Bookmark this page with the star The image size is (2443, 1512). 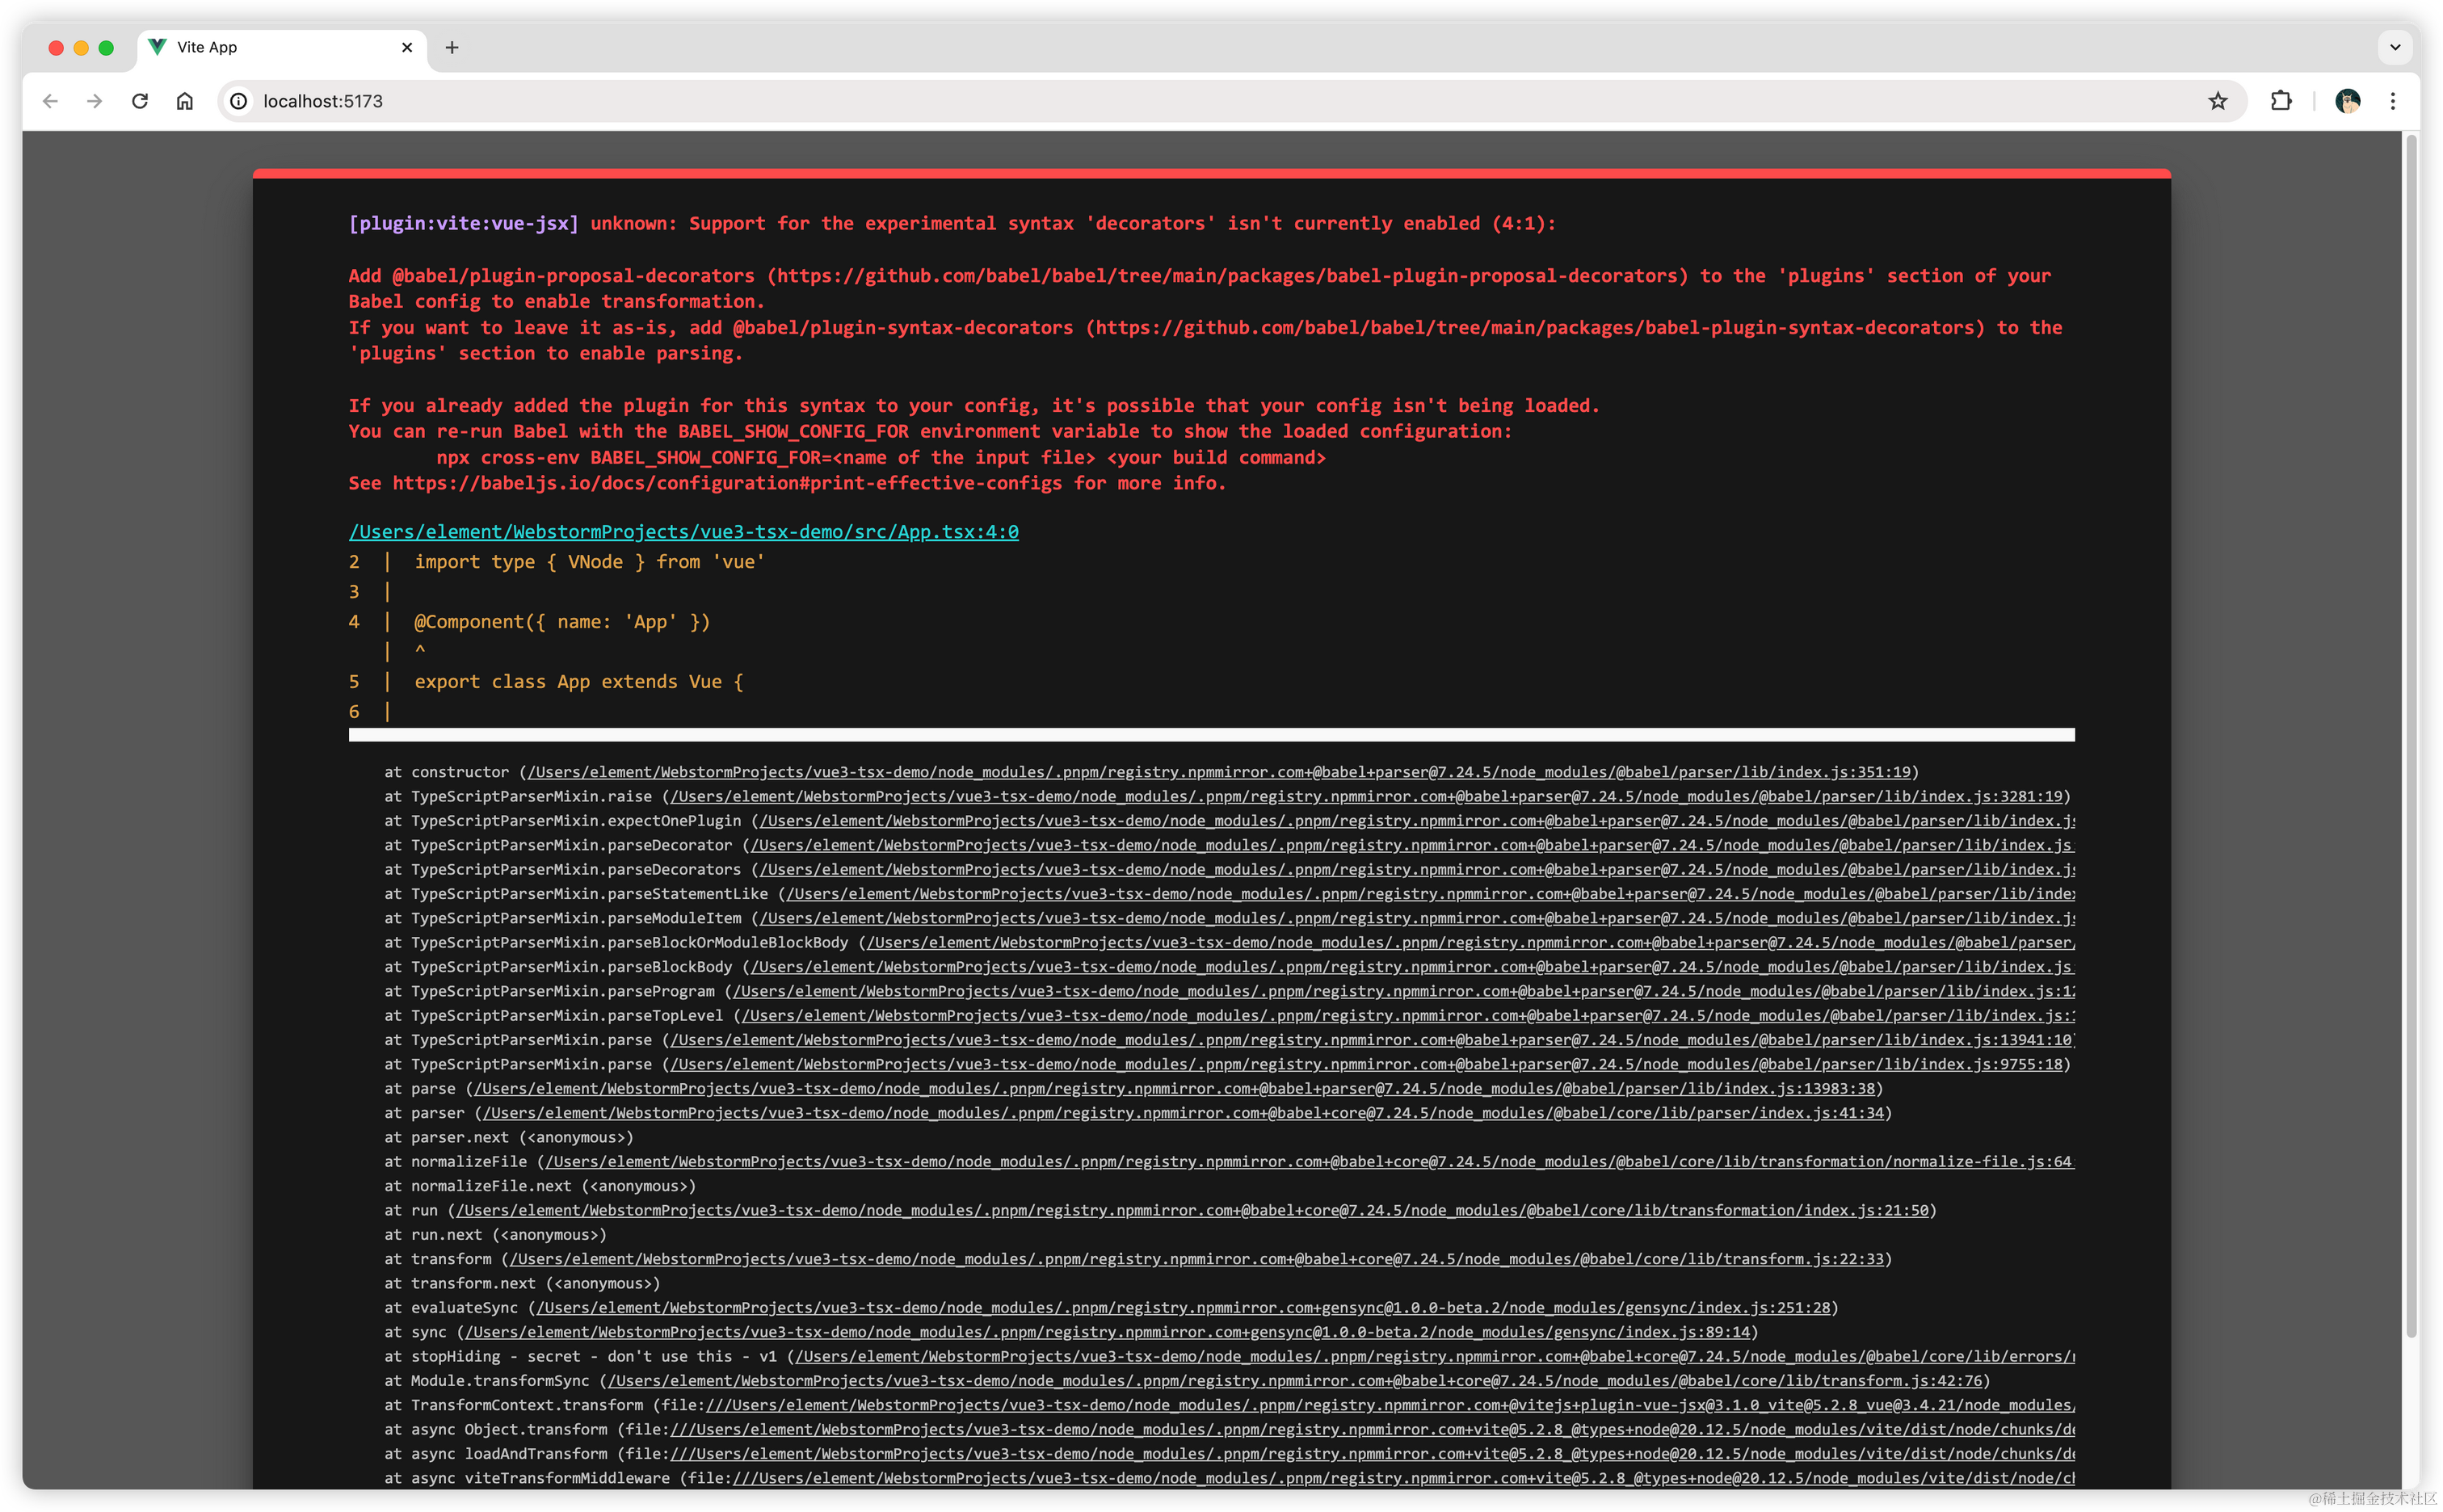pos(2217,101)
